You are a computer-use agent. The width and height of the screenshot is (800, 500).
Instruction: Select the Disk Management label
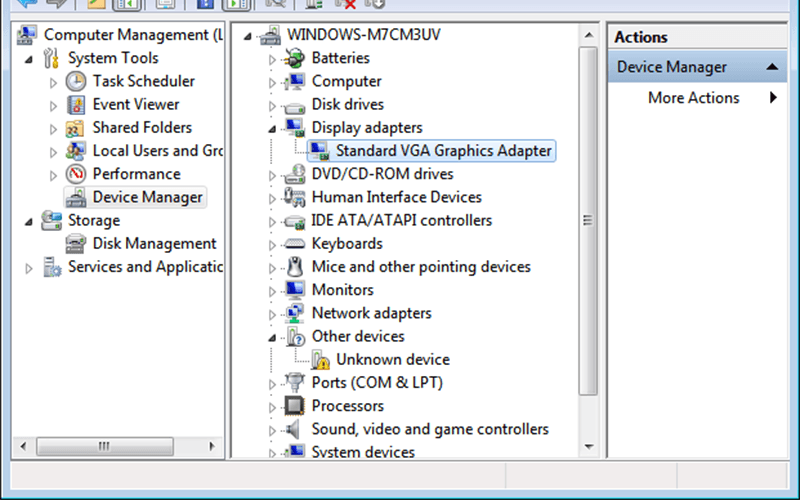pyautogui.click(x=155, y=244)
